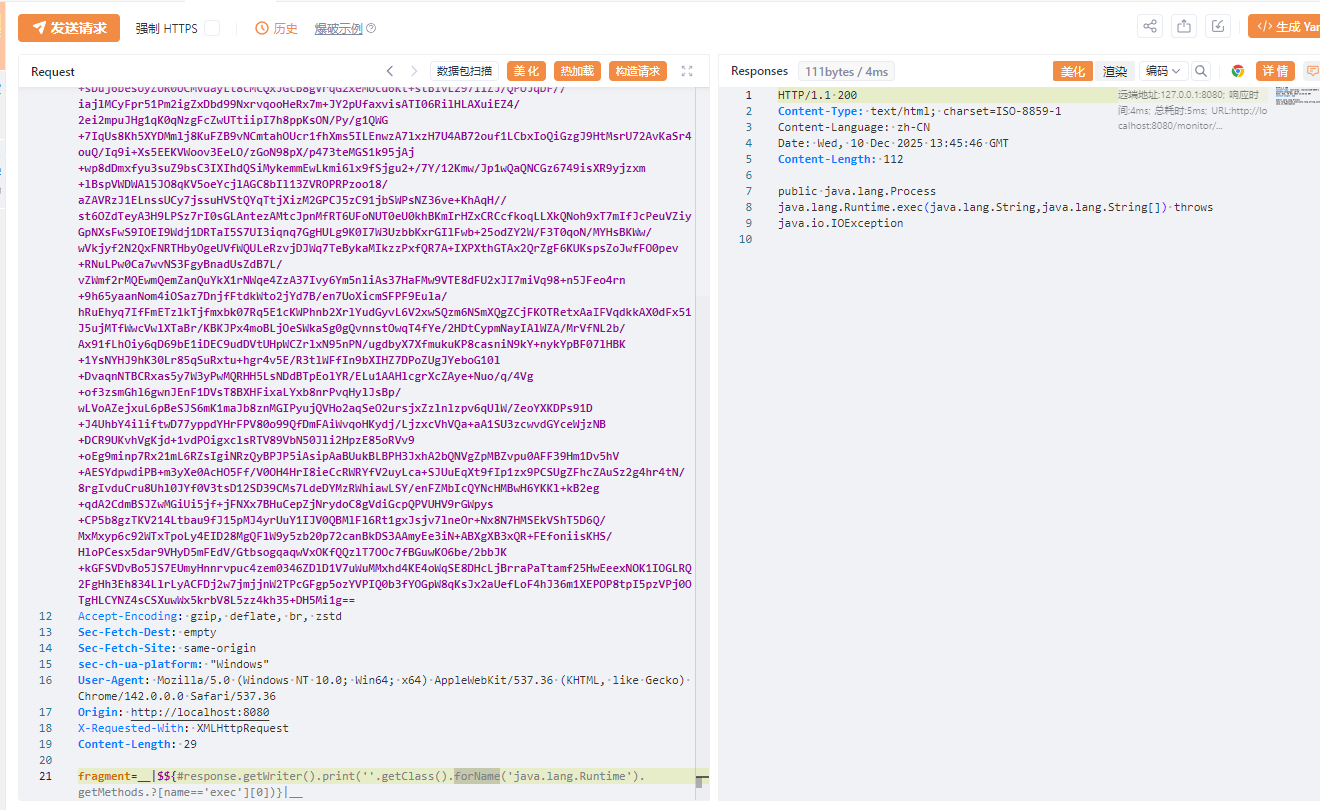Enable the 强制 HTTPS checkbox
1320x810 pixels.
coord(212,28)
